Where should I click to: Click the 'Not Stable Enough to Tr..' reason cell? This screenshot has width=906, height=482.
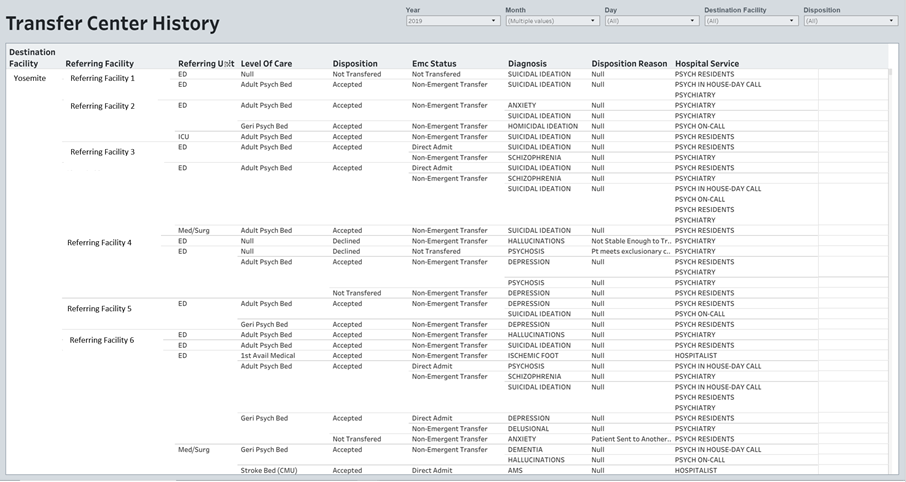pos(632,241)
